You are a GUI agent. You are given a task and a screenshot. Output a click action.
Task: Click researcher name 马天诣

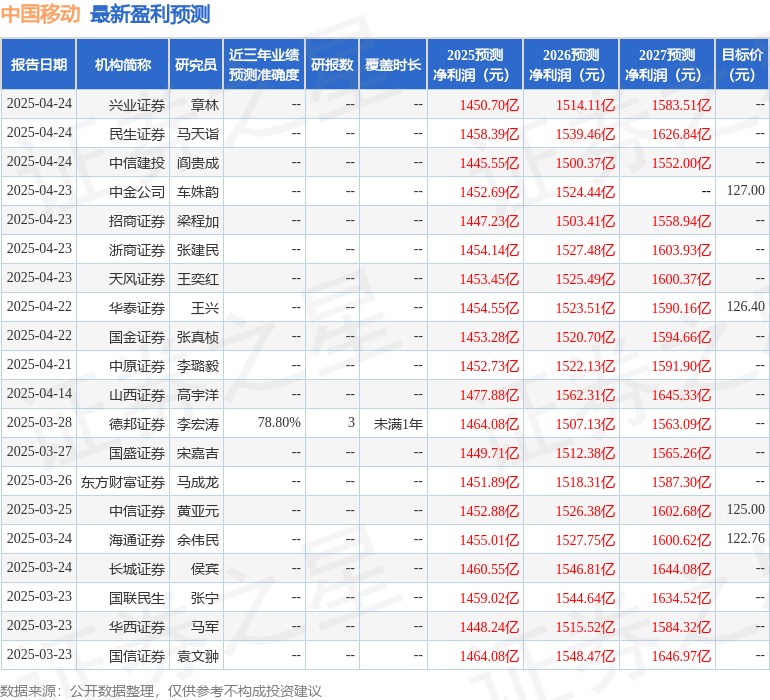(x=198, y=134)
